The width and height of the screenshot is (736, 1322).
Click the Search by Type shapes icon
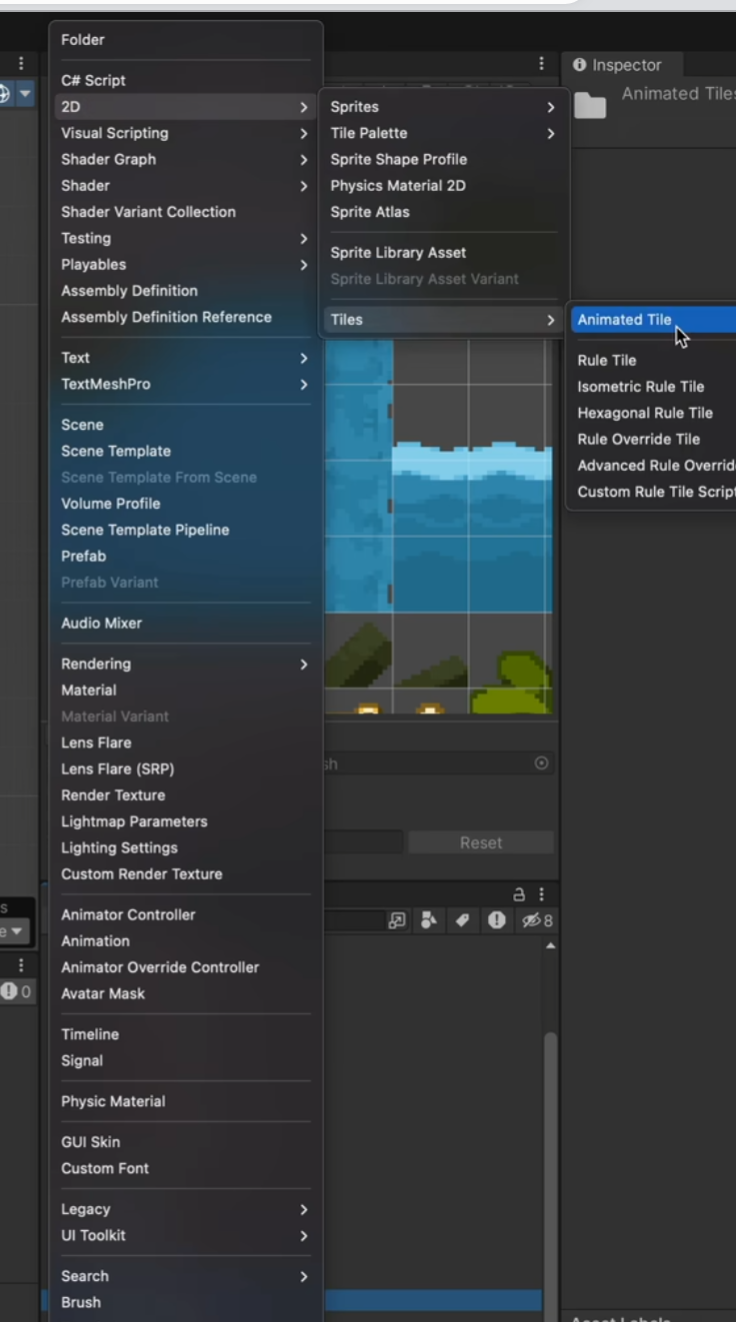429,921
